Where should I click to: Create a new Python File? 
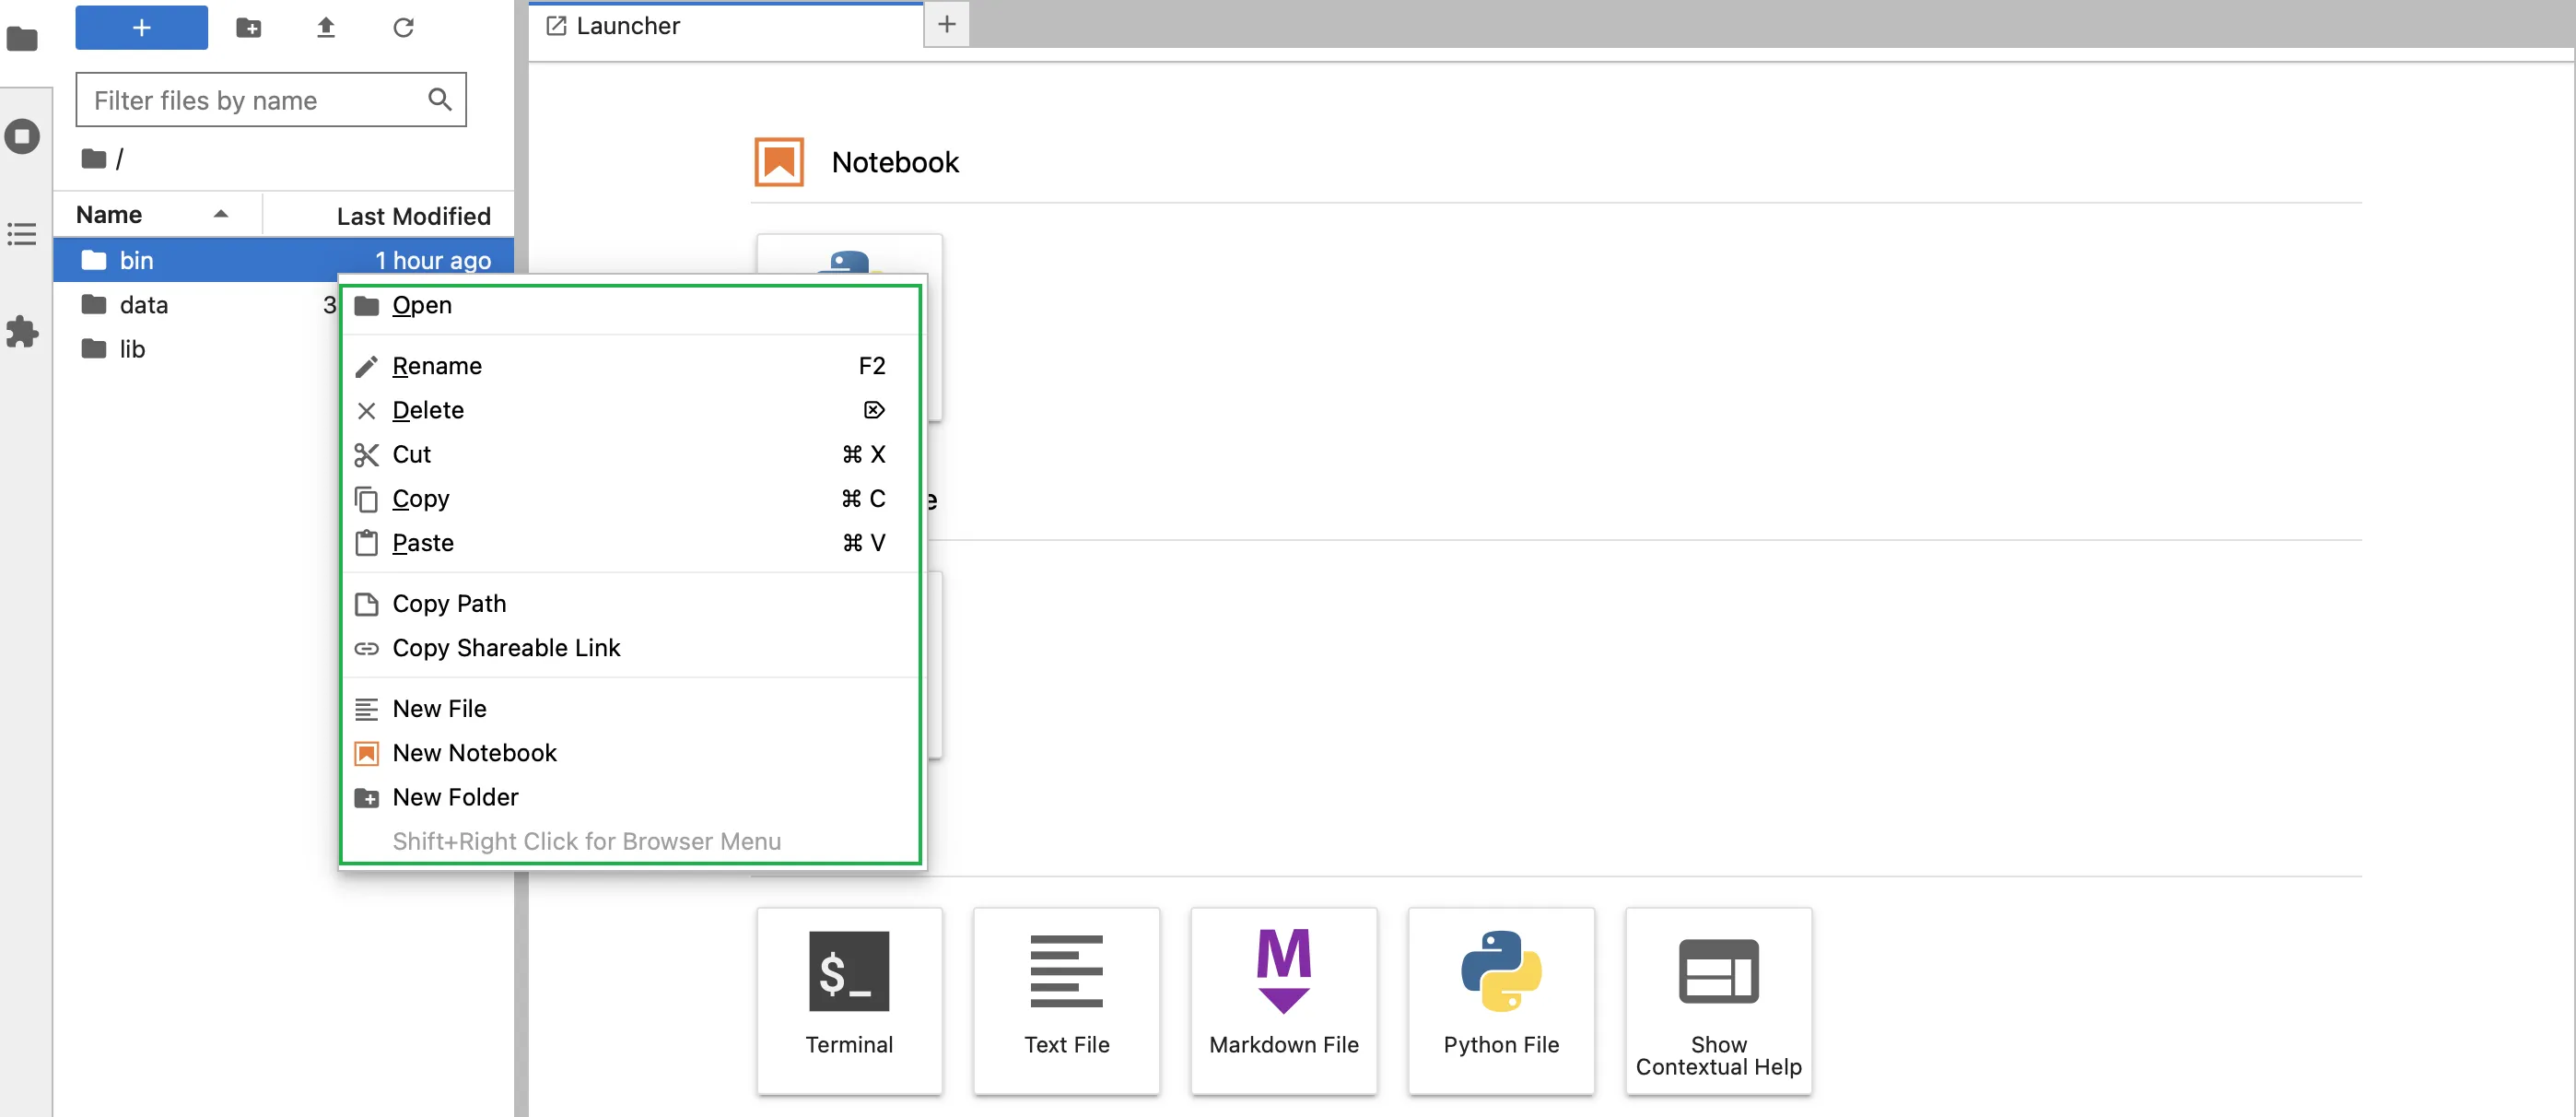(1501, 1001)
